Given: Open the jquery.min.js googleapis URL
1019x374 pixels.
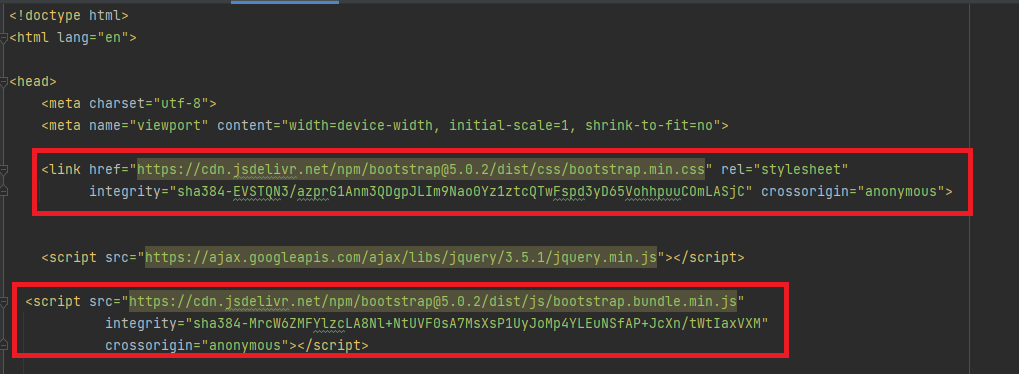Looking at the screenshot, I should point(401,258).
